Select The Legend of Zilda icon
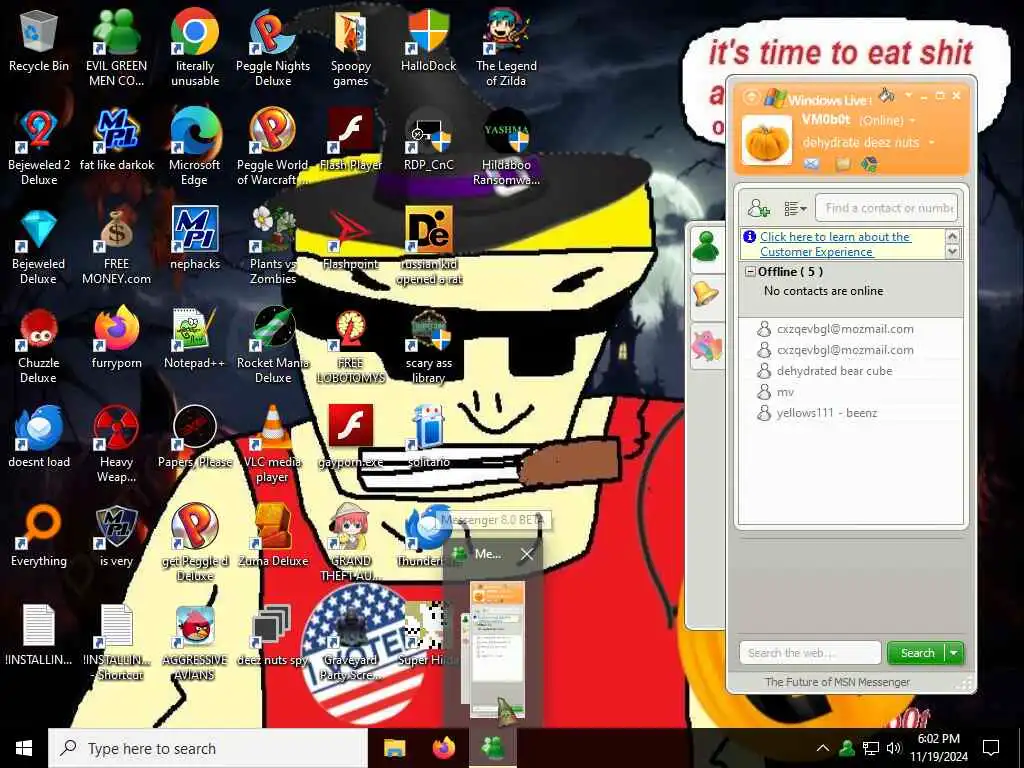1024x768 pixels. (x=506, y=47)
